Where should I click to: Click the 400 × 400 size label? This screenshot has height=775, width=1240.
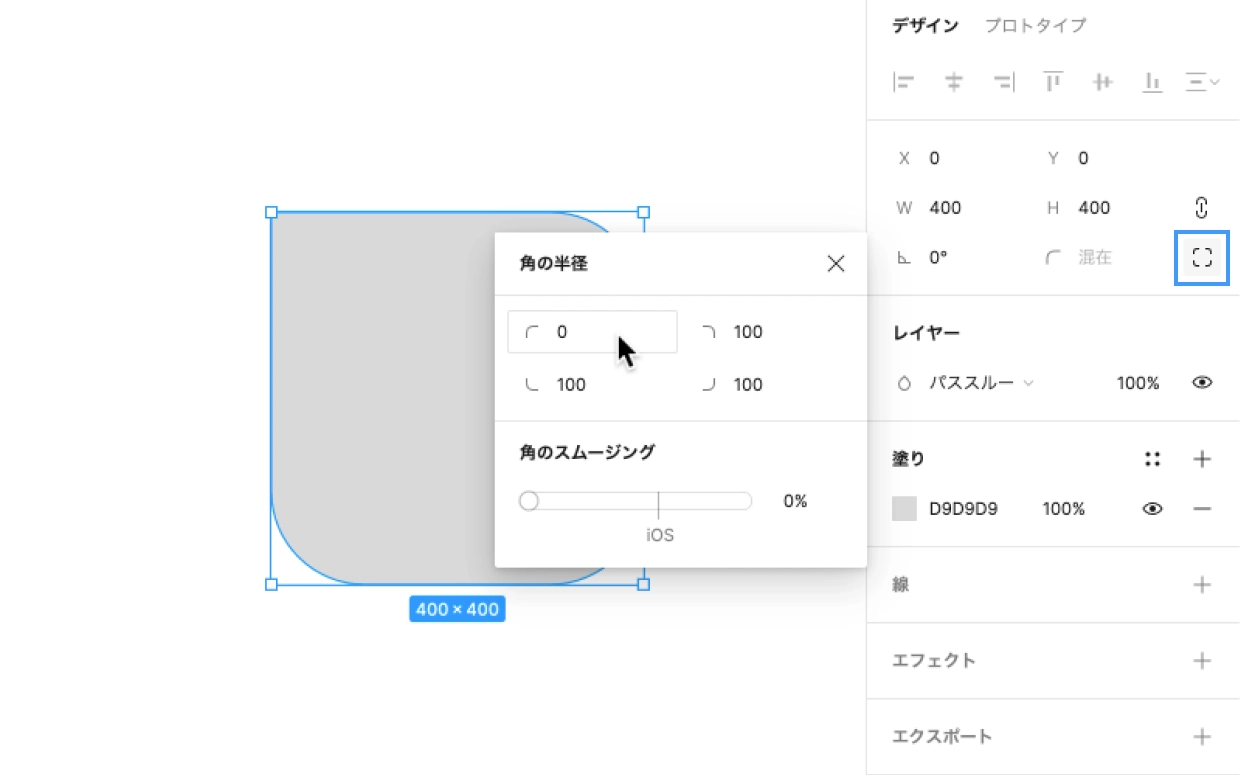457,609
